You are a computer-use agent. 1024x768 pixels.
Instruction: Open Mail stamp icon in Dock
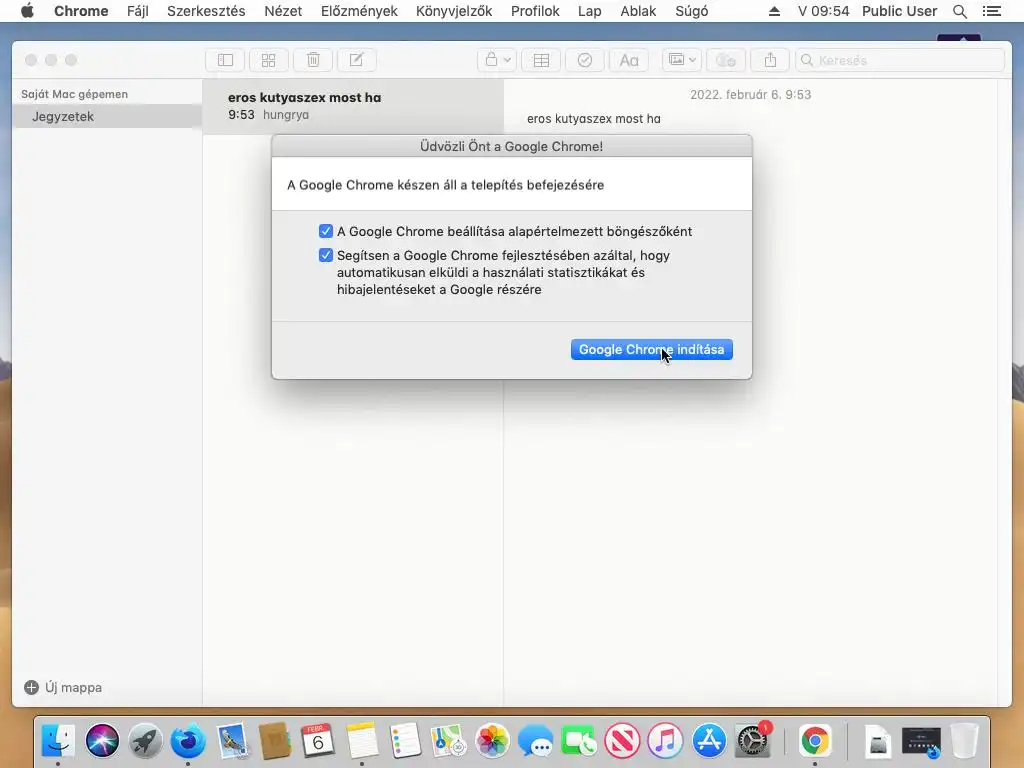(x=232, y=741)
